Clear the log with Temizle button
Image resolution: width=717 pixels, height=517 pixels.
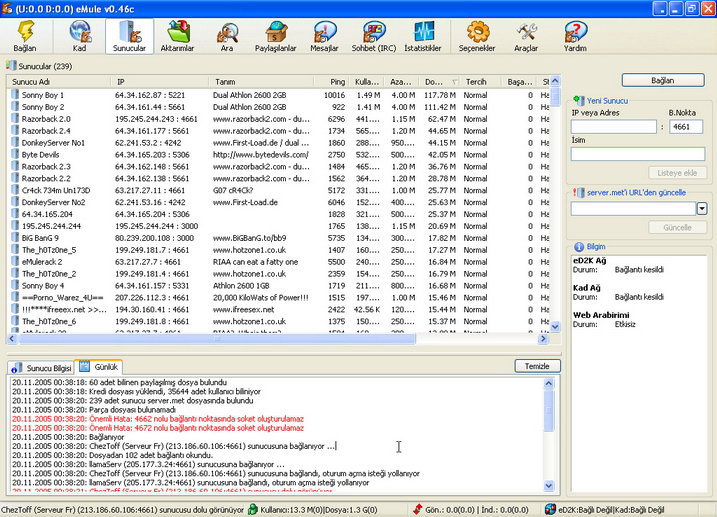coord(537,366)
